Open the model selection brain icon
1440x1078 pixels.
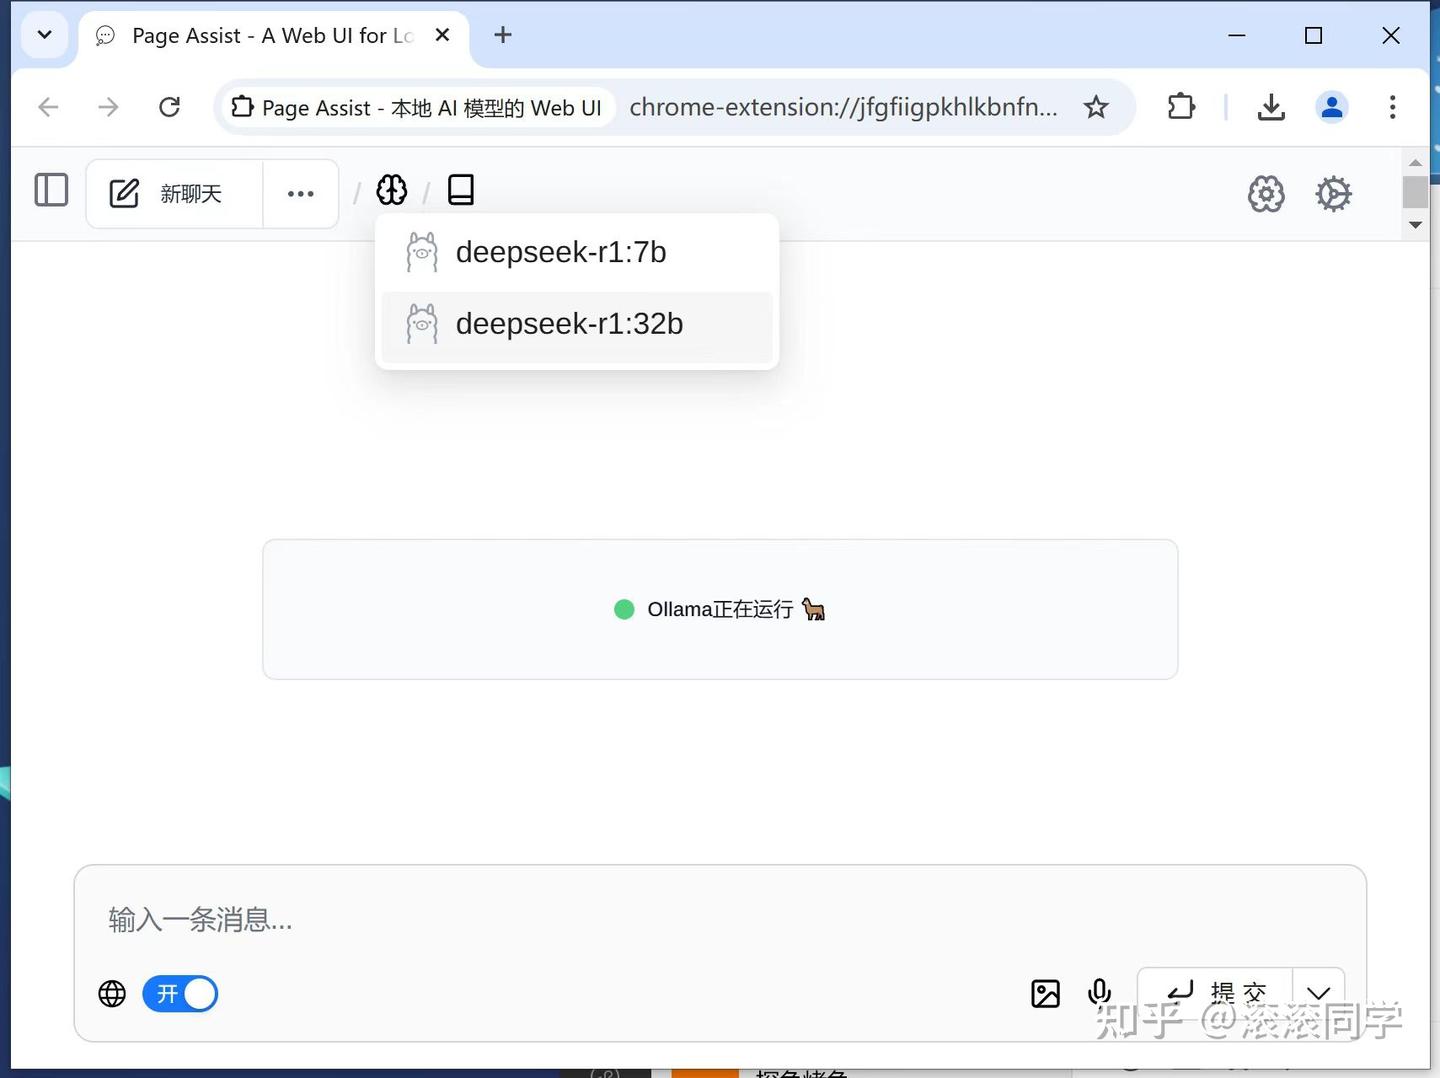point(391,190)
